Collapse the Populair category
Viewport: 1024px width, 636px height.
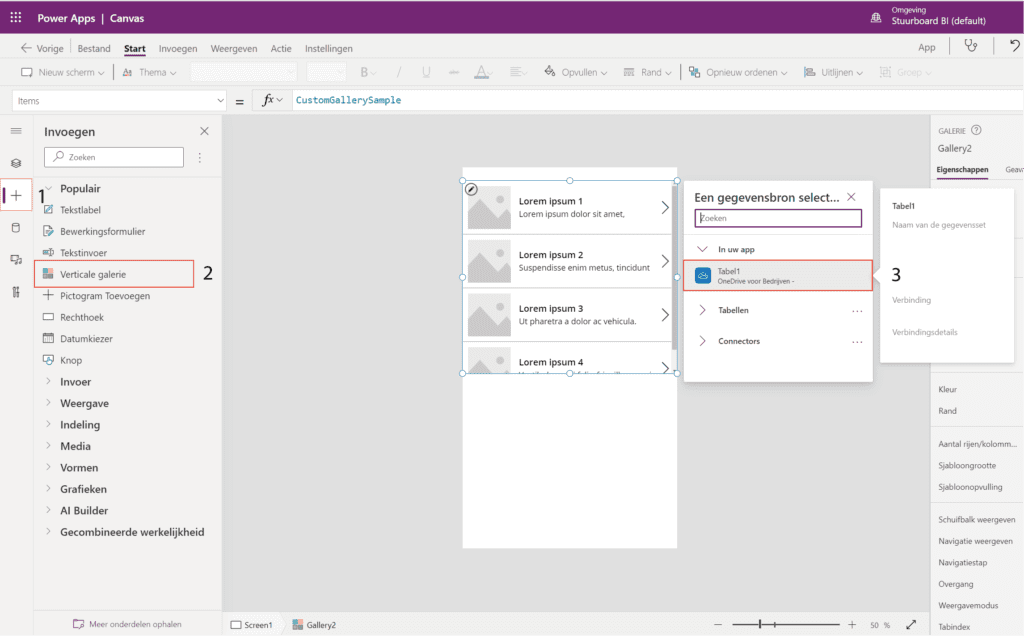48,189
